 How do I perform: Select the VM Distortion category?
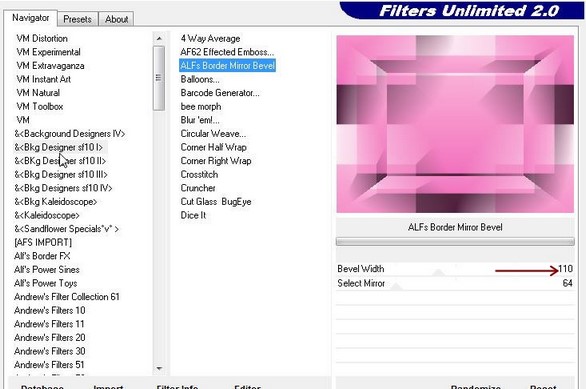pyautogui.click(x=42, y=38)
